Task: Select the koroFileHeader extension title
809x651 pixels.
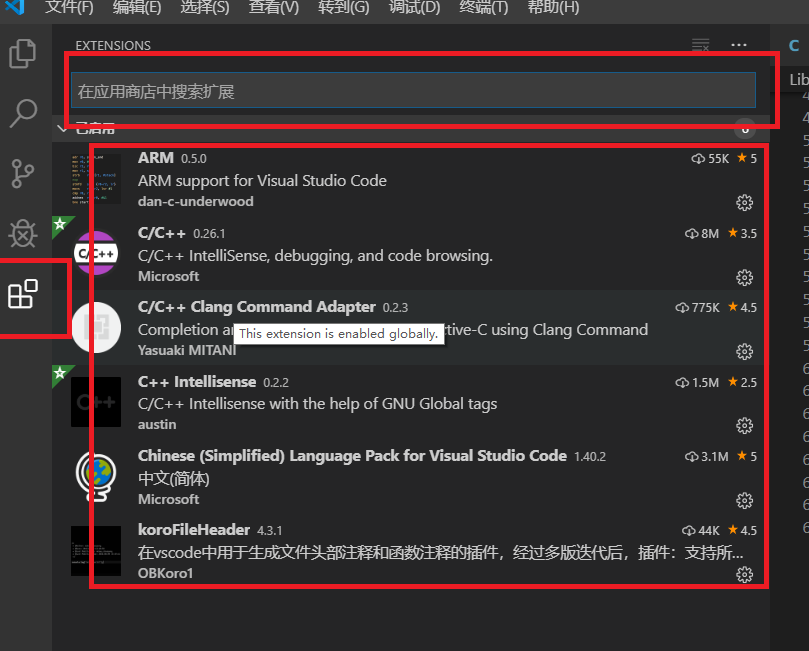Action: tap(193, 530)
